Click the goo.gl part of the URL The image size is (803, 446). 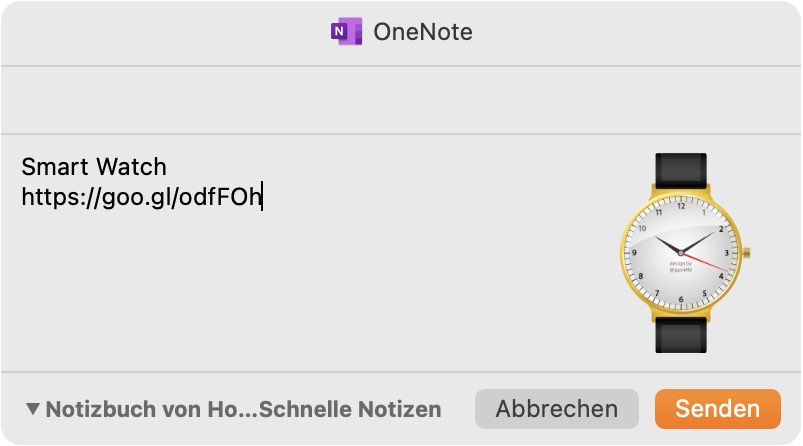(136, 197)
